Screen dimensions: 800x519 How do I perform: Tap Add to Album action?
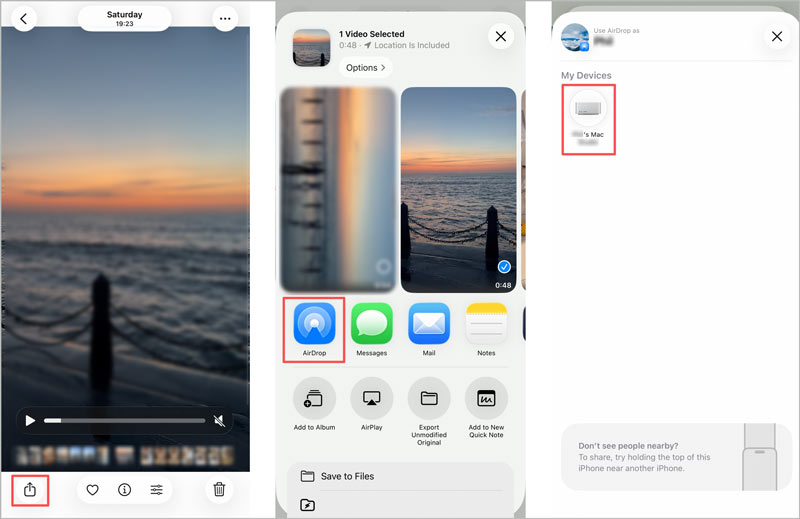(x=314, y=404)
